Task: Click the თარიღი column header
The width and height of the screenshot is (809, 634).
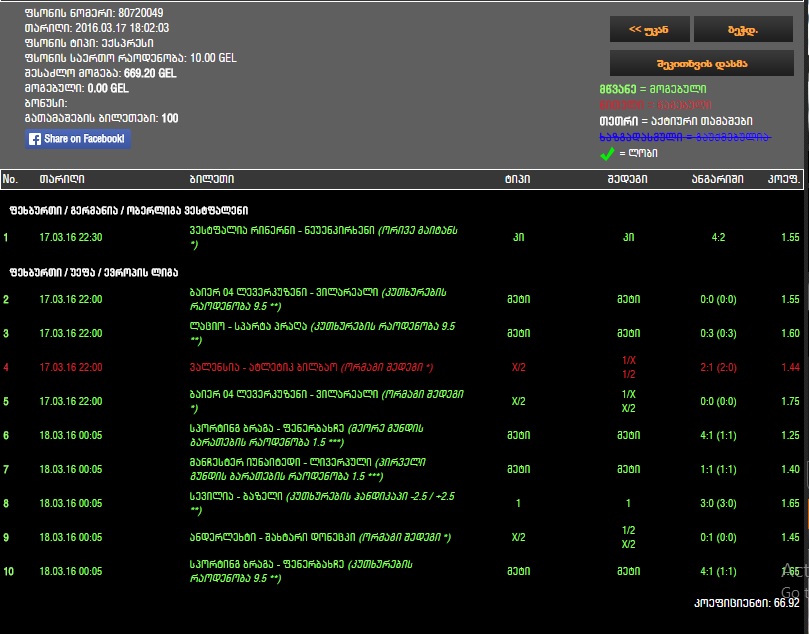Action: (x=61, y=179)
